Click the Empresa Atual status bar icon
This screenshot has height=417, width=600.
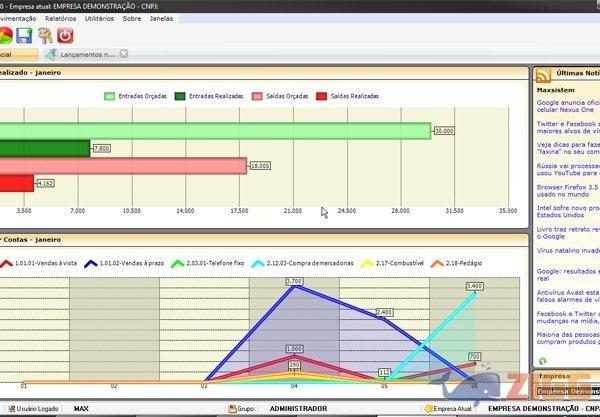coord(427,409)
